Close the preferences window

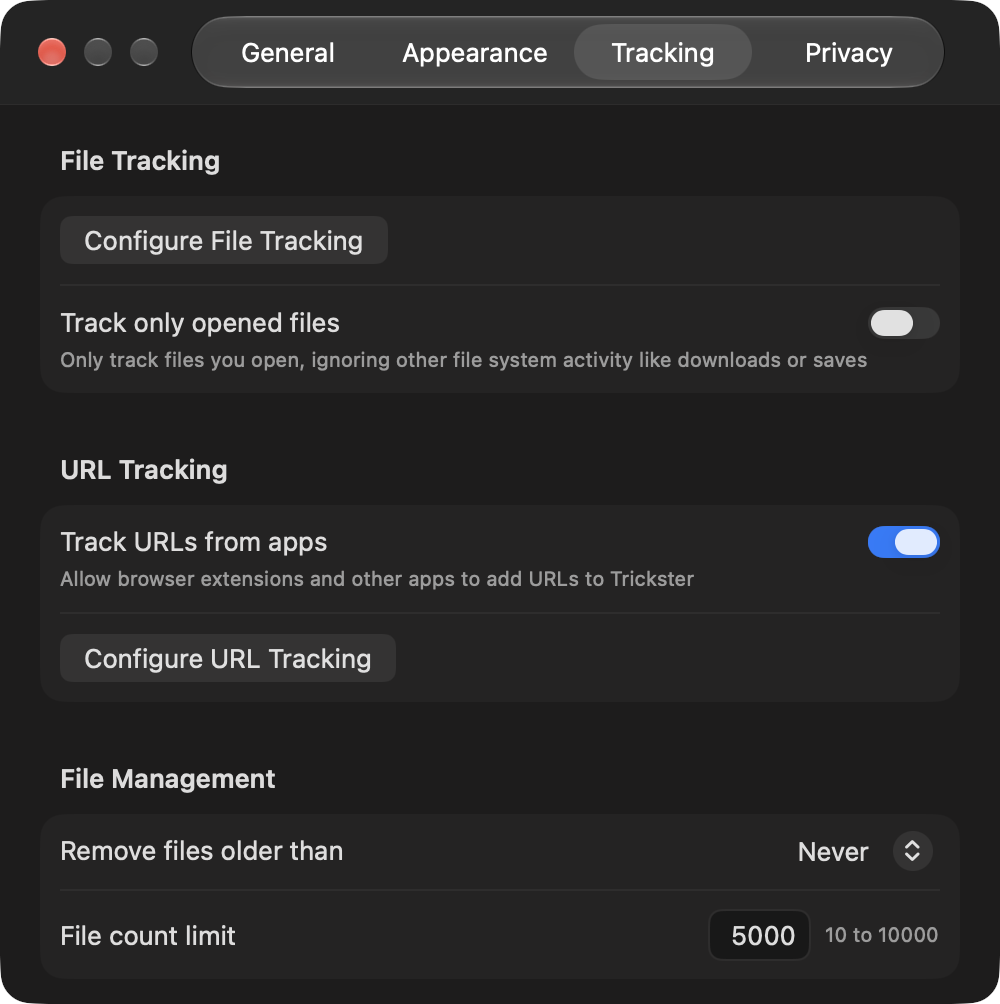pyautogui.click(x=52, y=52)
